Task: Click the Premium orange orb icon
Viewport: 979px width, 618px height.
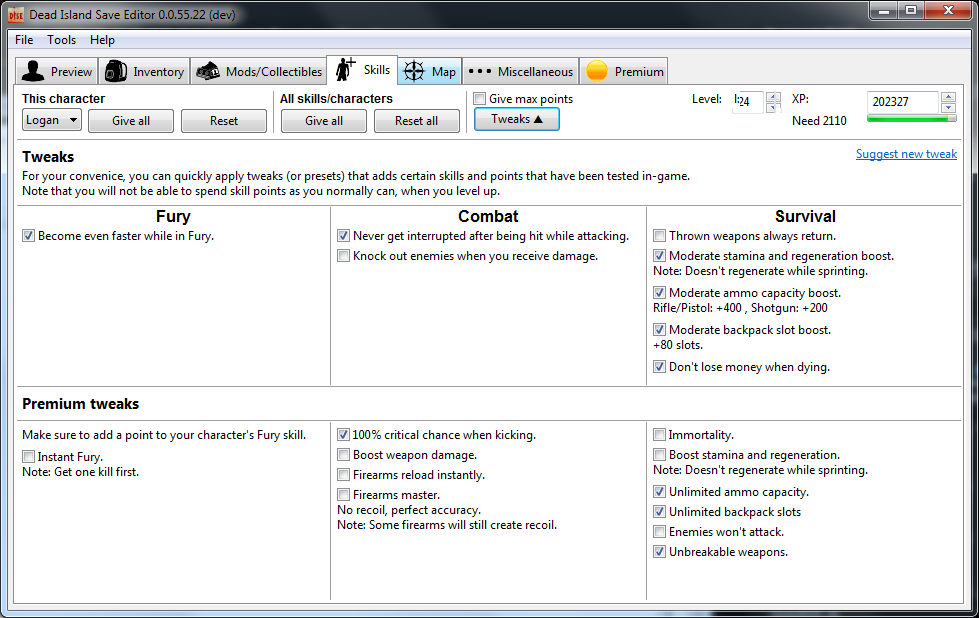Action: pyautogui.click(x=597, y=71)
